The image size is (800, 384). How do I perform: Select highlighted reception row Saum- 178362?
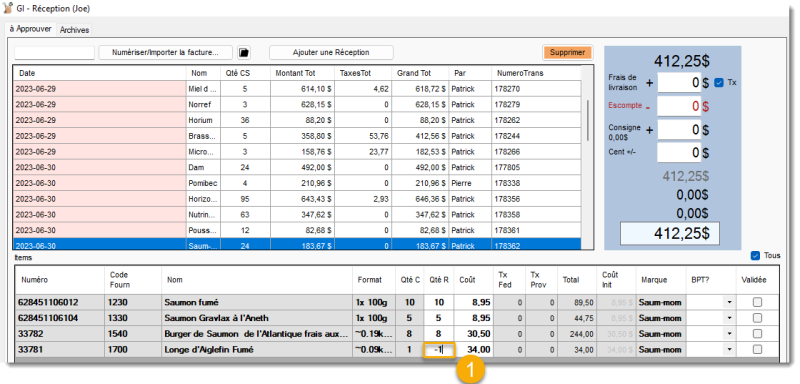pos(297,244)
